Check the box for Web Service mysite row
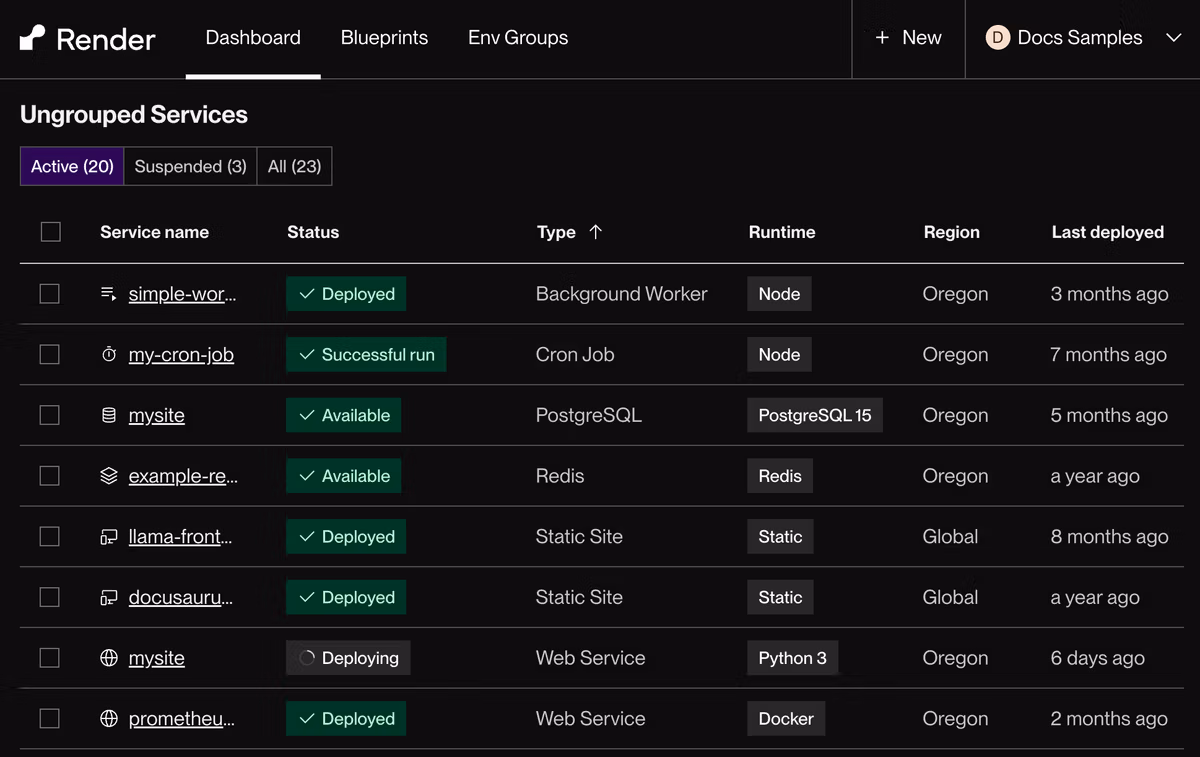1200x757 pixels. 50,658
